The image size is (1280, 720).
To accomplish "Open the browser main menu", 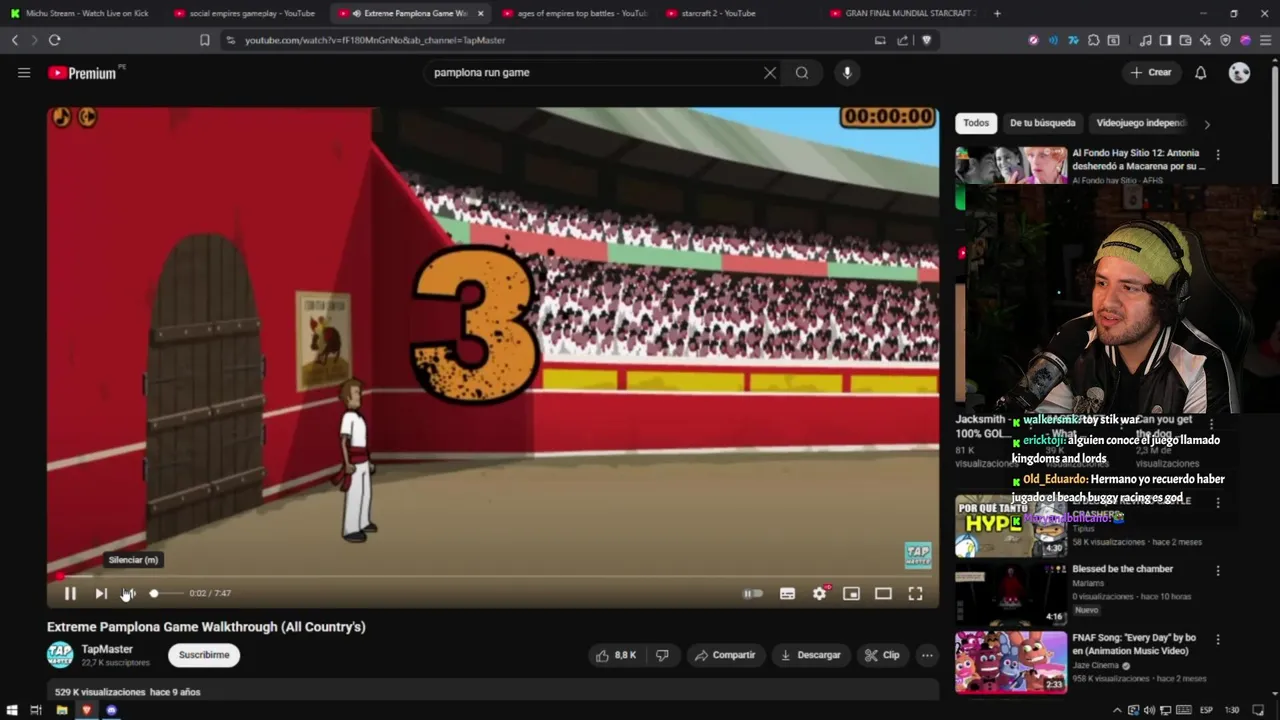I will point(1265,40).
